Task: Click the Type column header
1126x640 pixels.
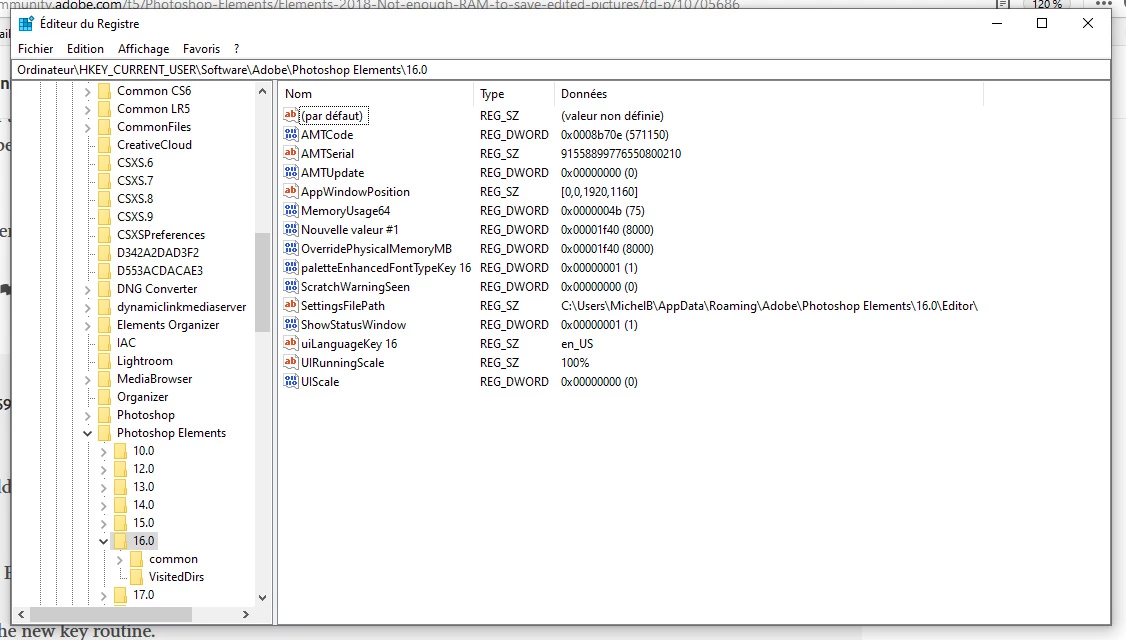Action: [x=513, y=94]
